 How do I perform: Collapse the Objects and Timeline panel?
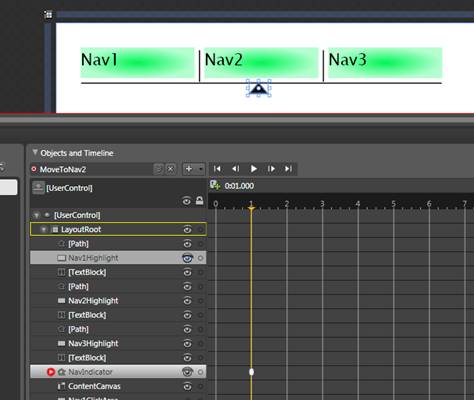point(35,153)
